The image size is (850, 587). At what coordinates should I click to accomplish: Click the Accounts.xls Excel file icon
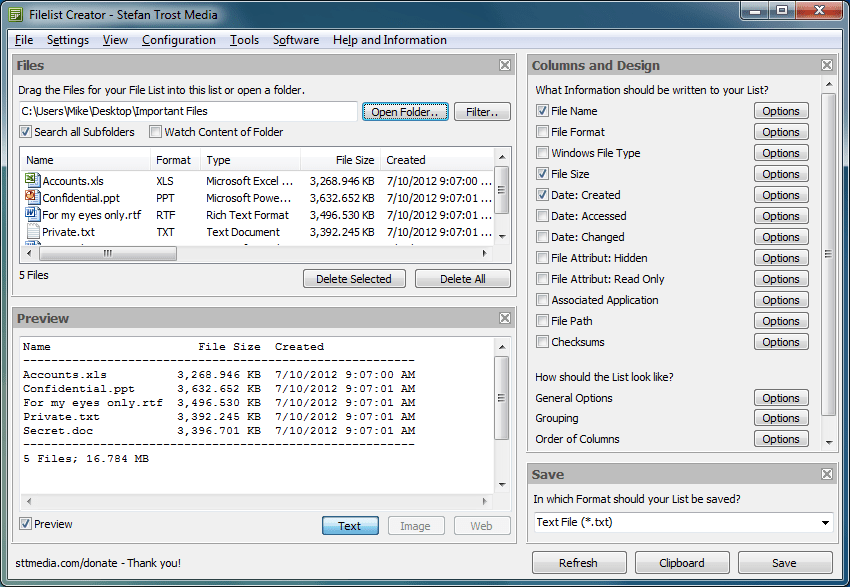33,180
